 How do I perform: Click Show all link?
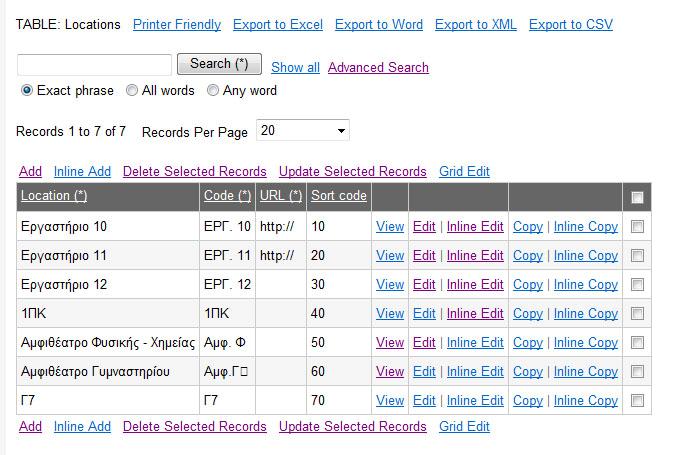point(295,67)
